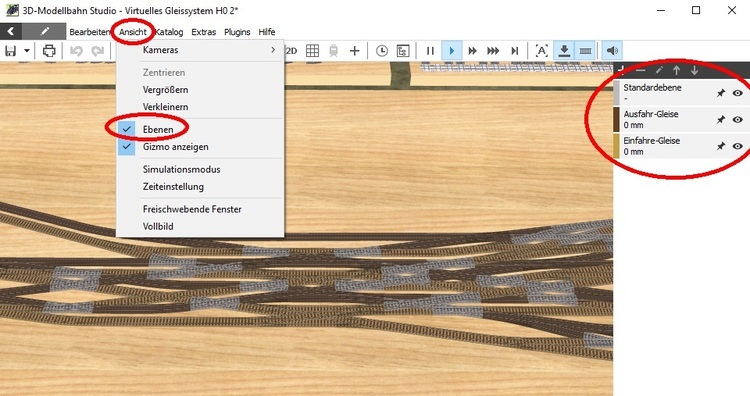Click the download-arrow toolbar icon
This screenshot has width=750, height=396.
pos(564,51)
